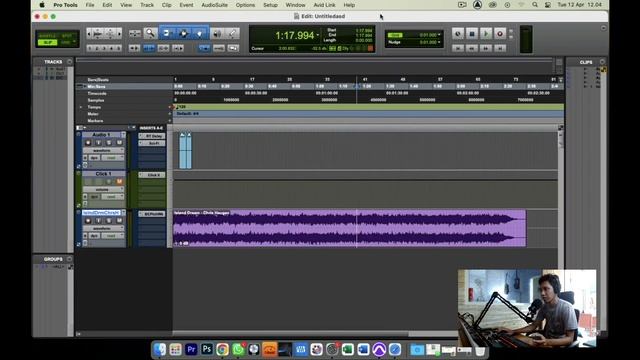The width and height of the screenshot is (640, 360).
Task: Open the Tracks list menu
Action: pos(69,62)
